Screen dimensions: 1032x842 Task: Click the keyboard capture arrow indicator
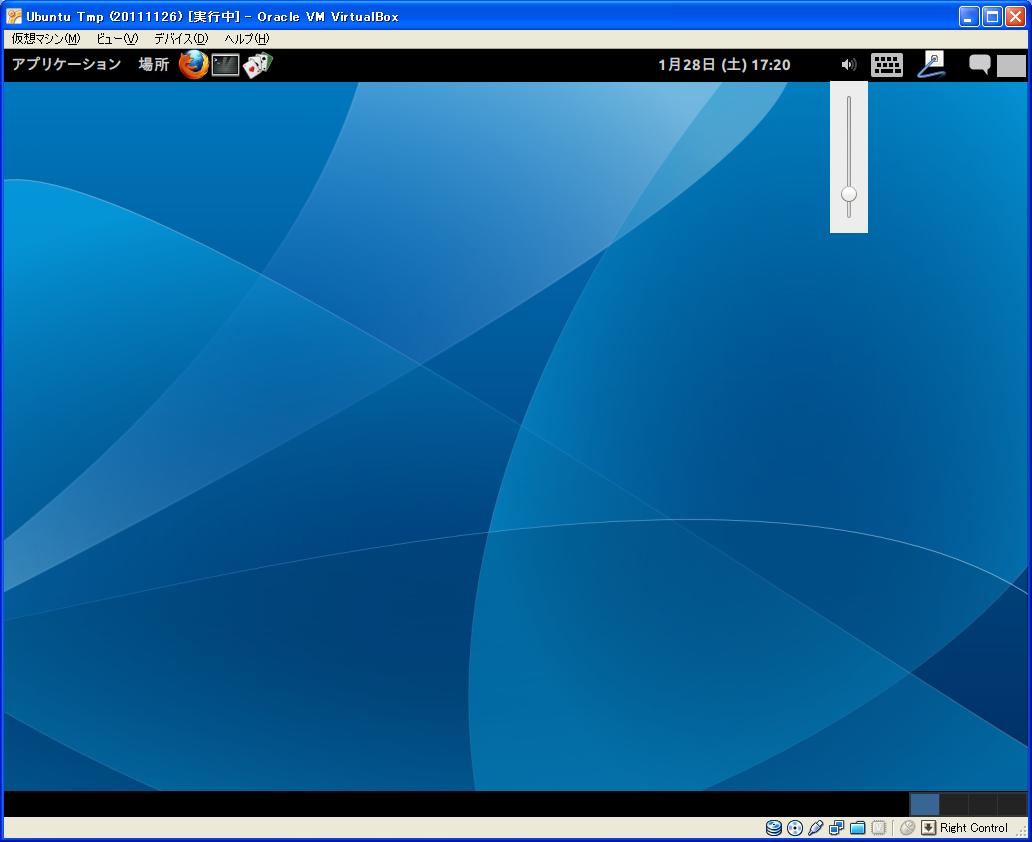929,828
